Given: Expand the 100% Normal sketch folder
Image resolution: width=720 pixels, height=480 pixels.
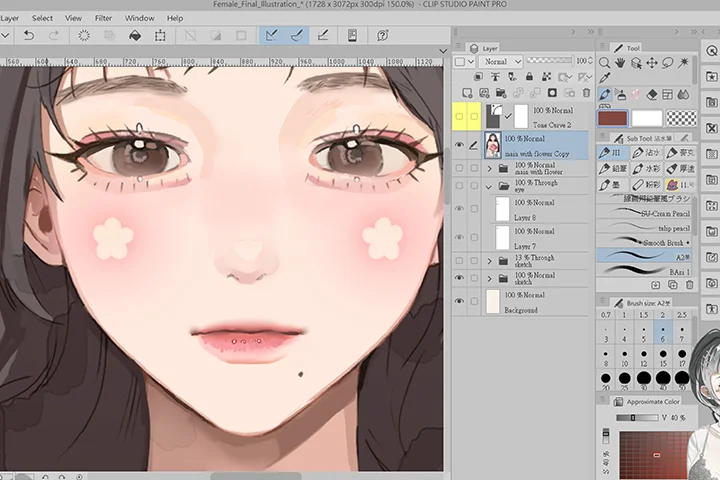Looking at the screenshot, I should [489, 278].
